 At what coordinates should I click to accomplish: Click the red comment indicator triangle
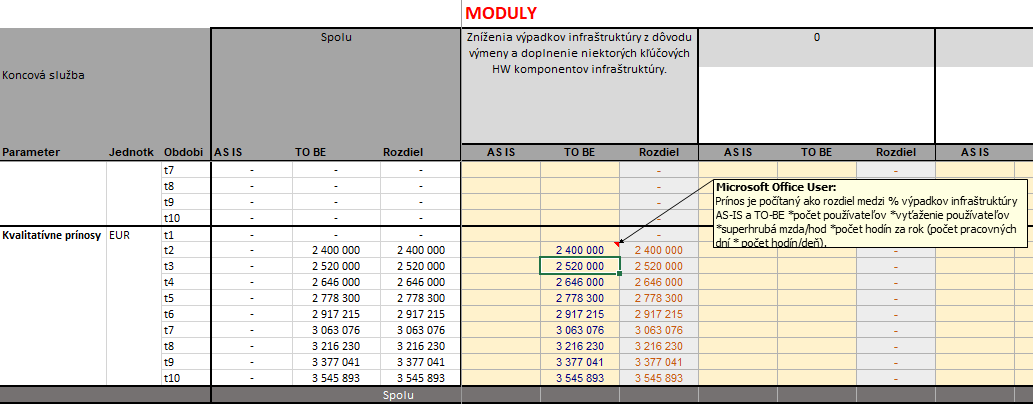616,245
